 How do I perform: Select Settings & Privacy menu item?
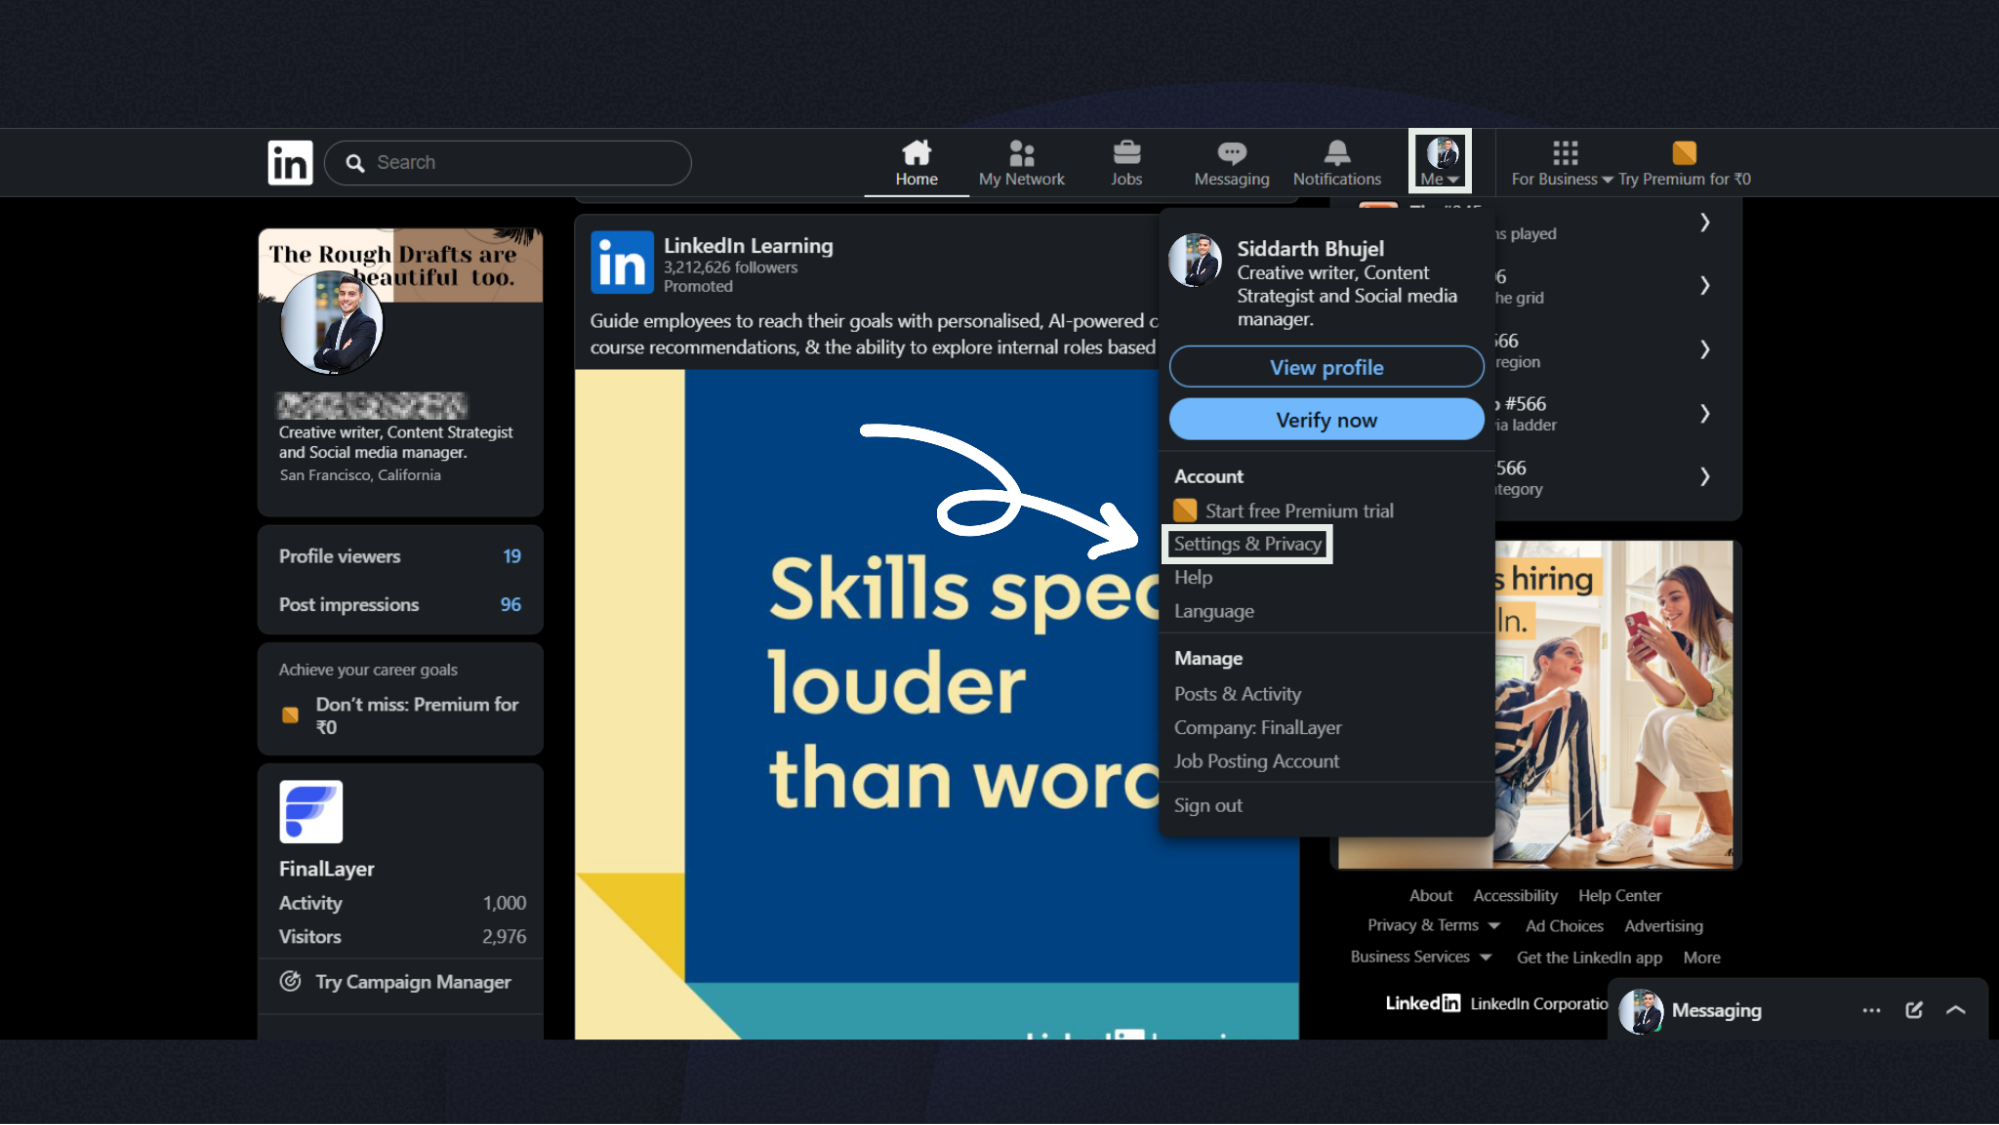(x=1247, y=544)
